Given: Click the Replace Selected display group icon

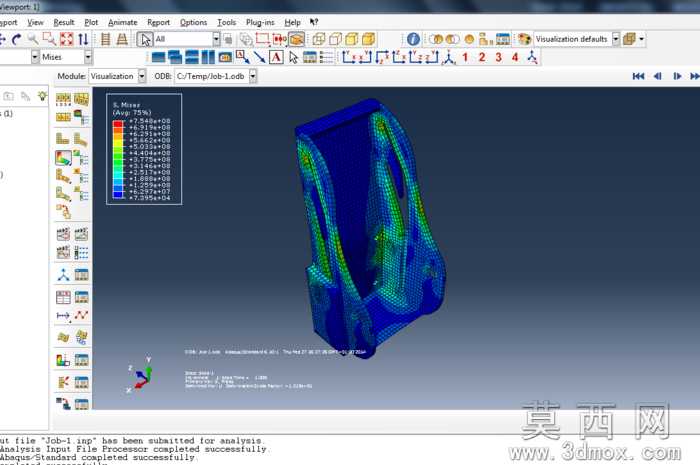Looking at the screenshot, I should point(436,39).
